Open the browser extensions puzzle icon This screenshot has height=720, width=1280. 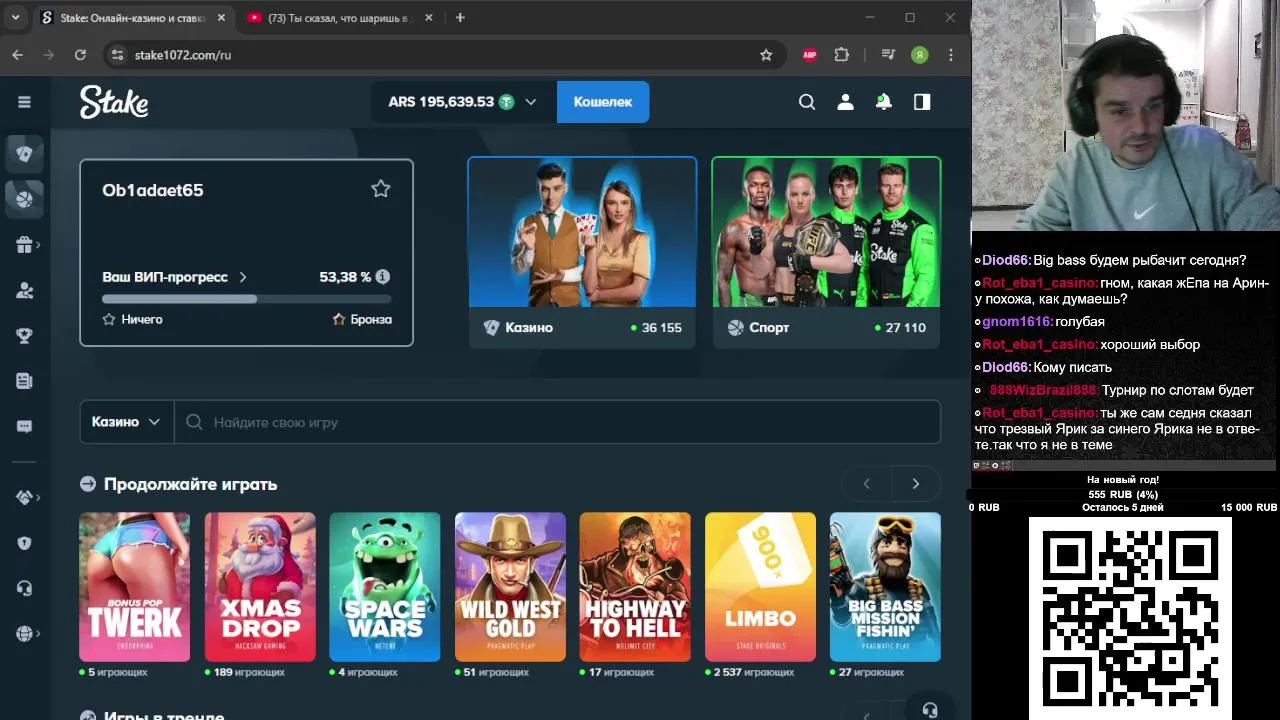tap(842, 55)
